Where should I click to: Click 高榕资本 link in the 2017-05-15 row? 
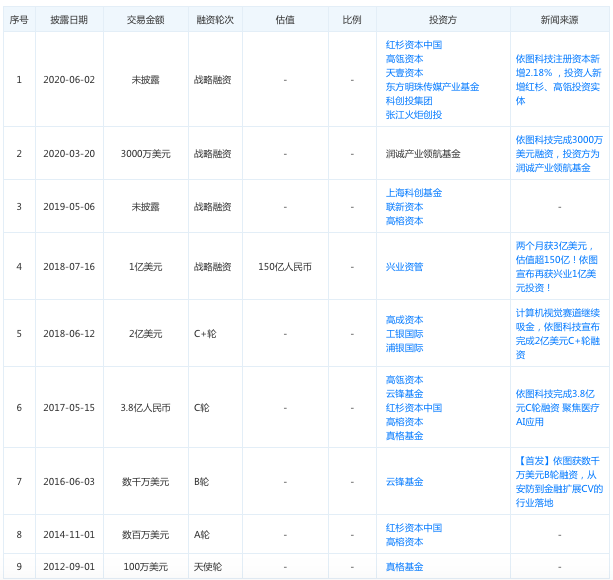[404, 422]
